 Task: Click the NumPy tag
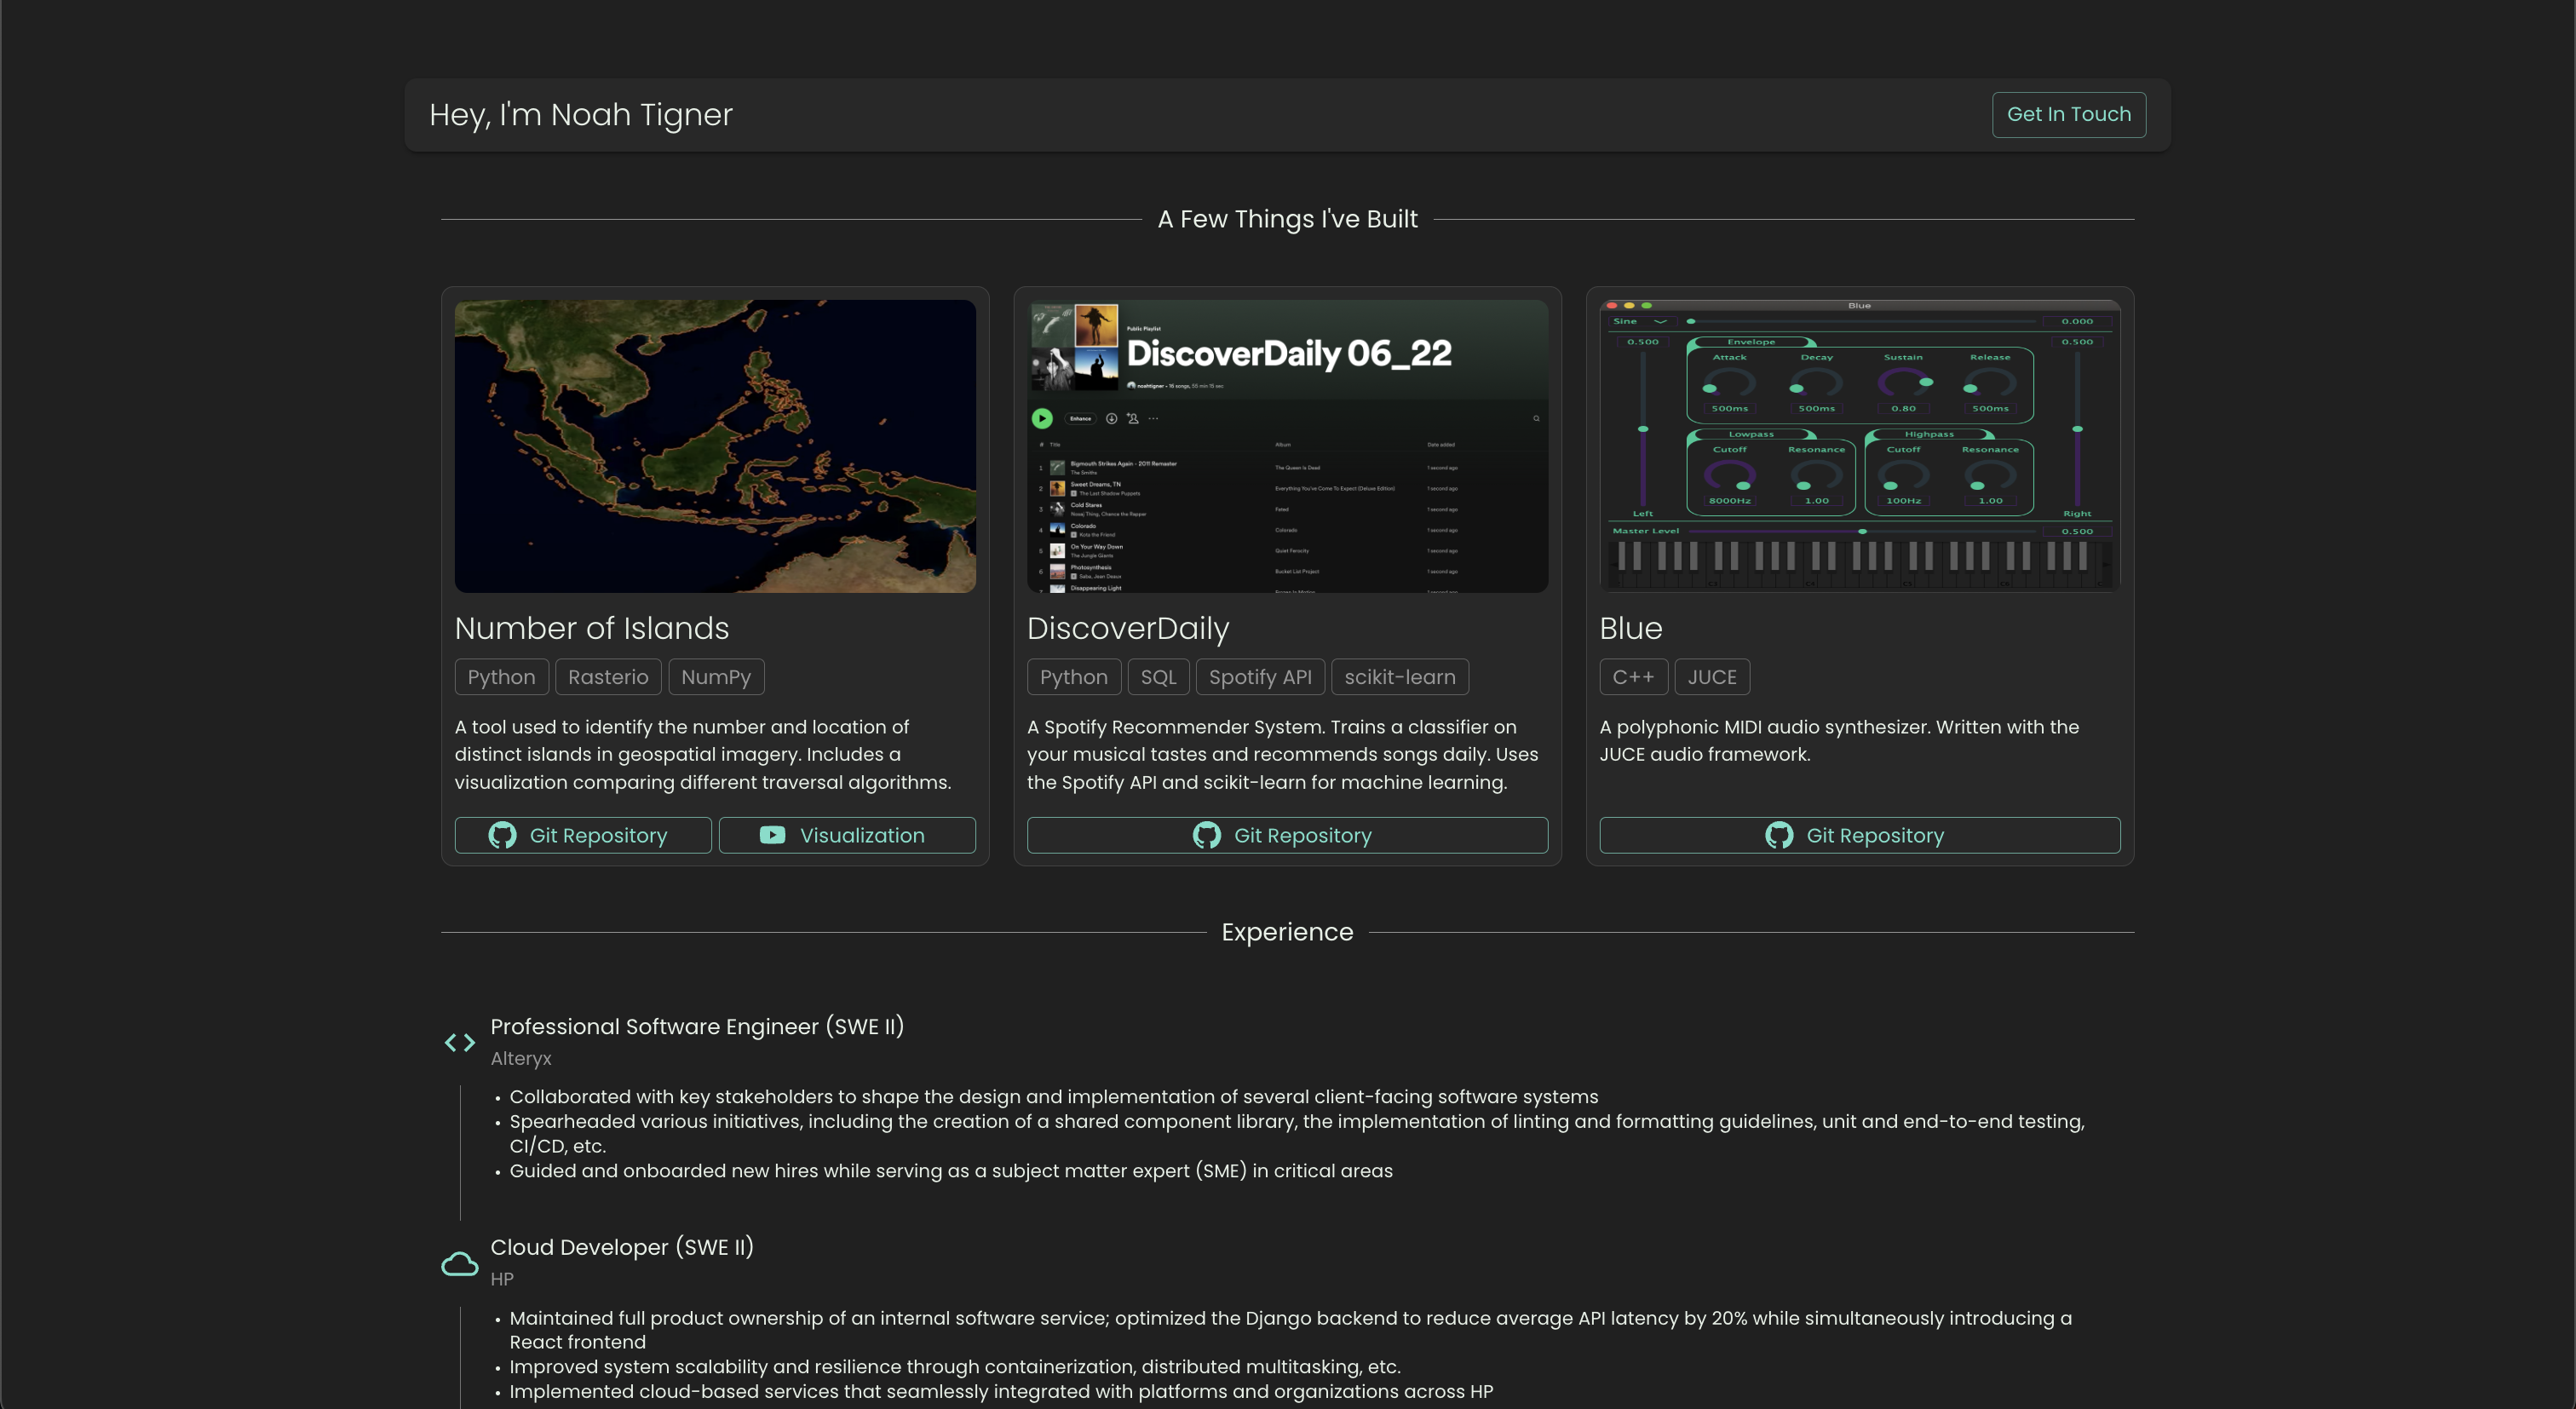[716, 677]
